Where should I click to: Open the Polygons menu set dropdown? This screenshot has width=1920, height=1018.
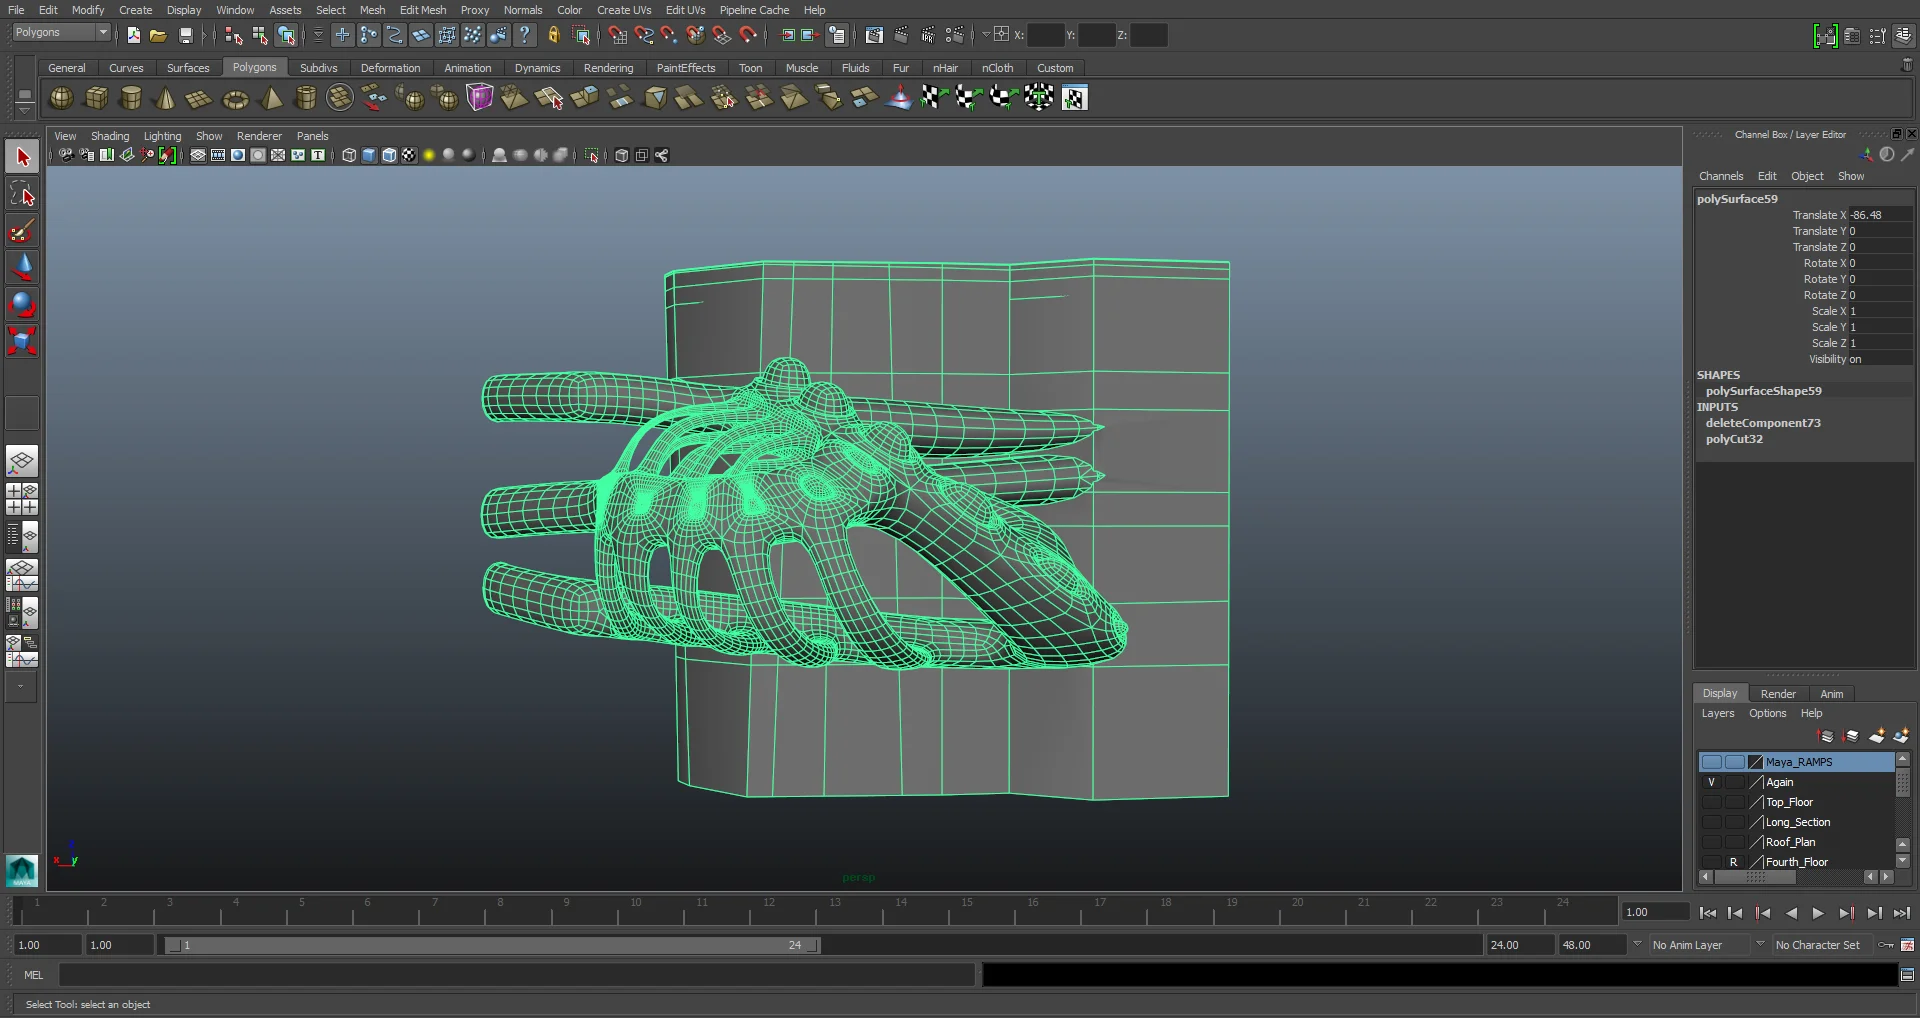[62, 33]
